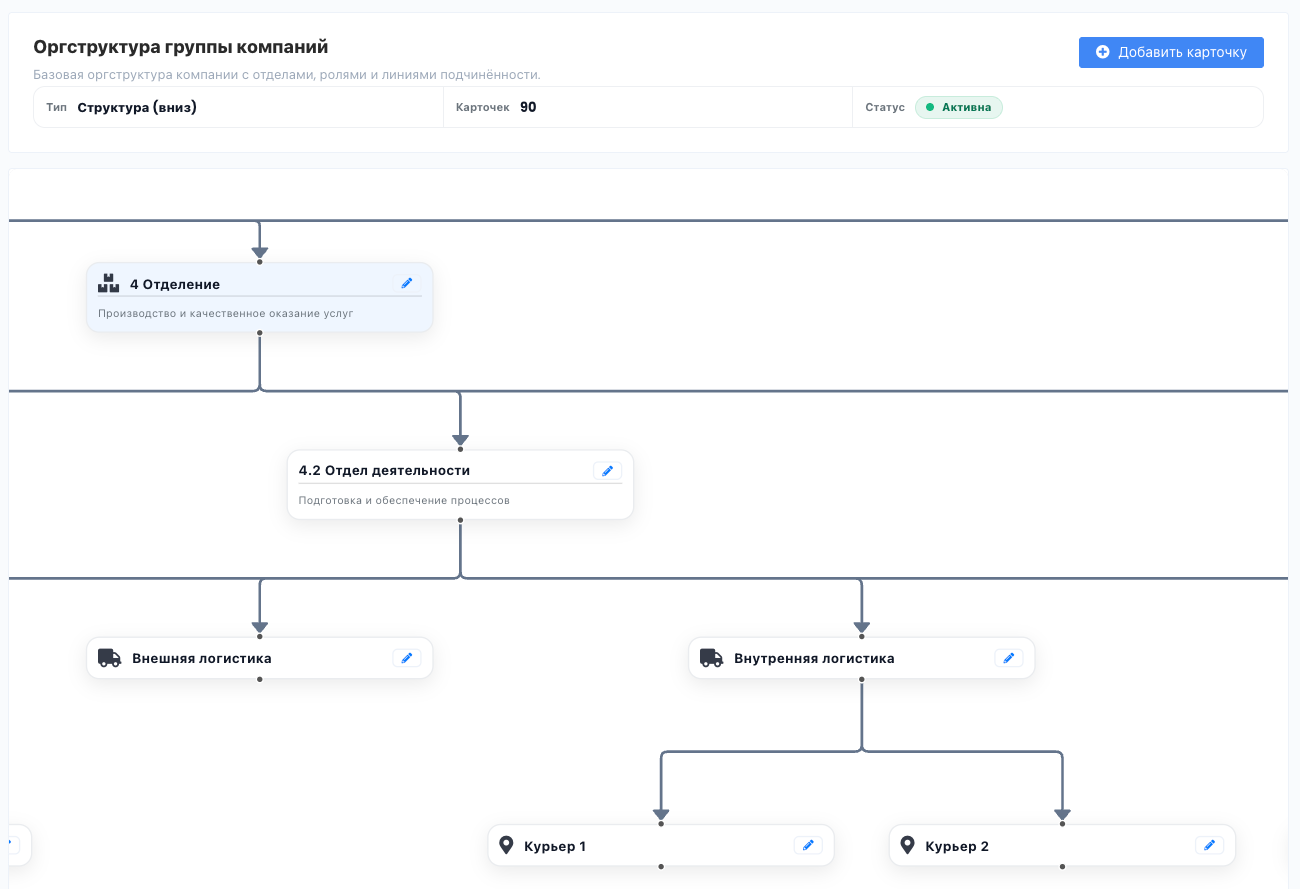Image resolution: width=1300 pixels, height=889 pixels.
Task: Edit the Внутренняя логистика card
Action: (1009, 658)
